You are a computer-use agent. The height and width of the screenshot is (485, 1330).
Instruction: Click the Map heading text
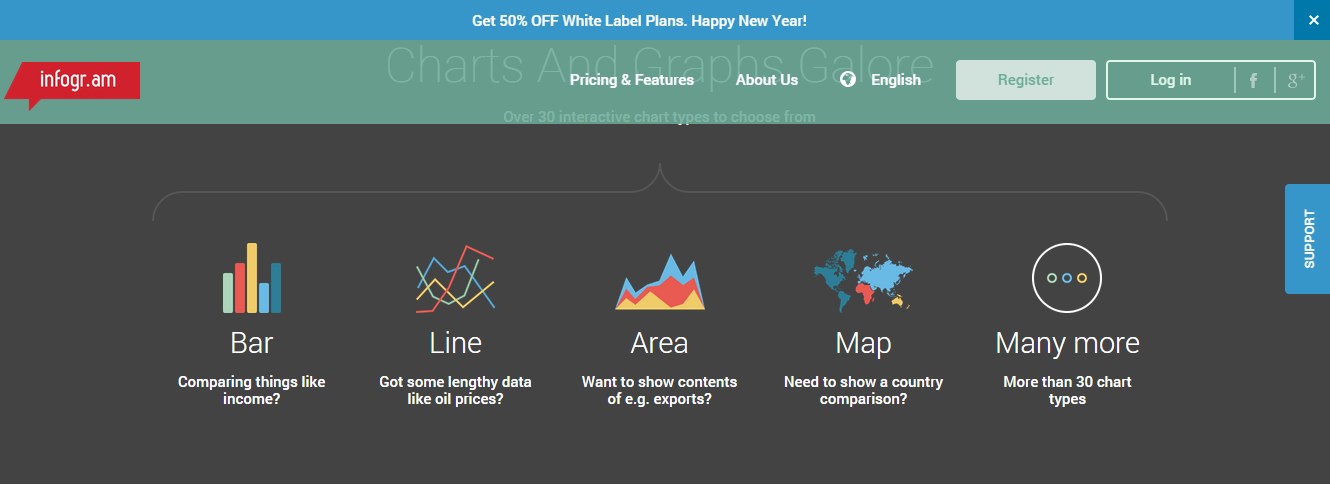(863, 343)
